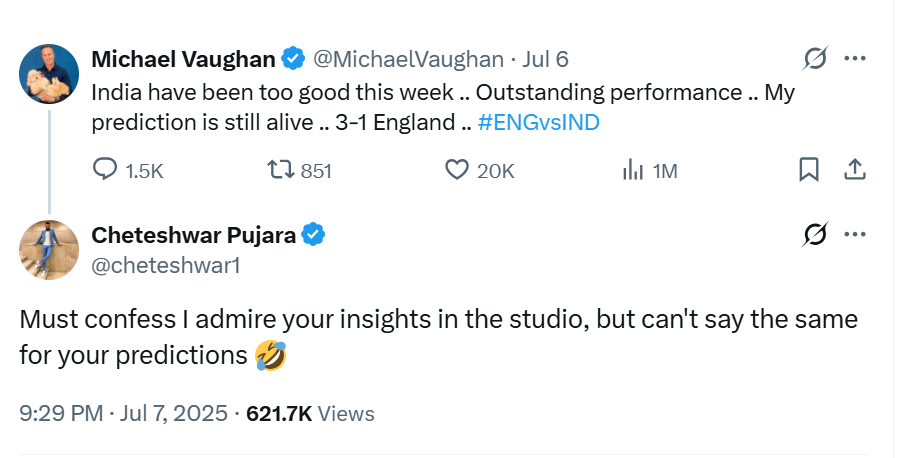This screenshot has height=458, width=923.
Task: Open Michael Vaughan's profile name
Action: click(183, 60)
